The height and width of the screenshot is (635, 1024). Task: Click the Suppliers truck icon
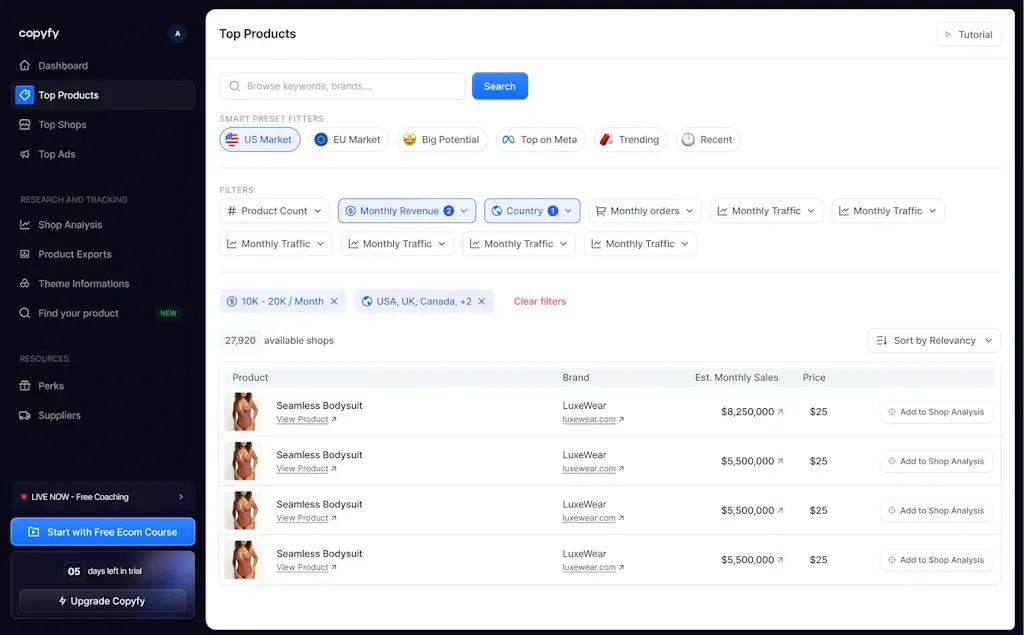tap(25, 416)
